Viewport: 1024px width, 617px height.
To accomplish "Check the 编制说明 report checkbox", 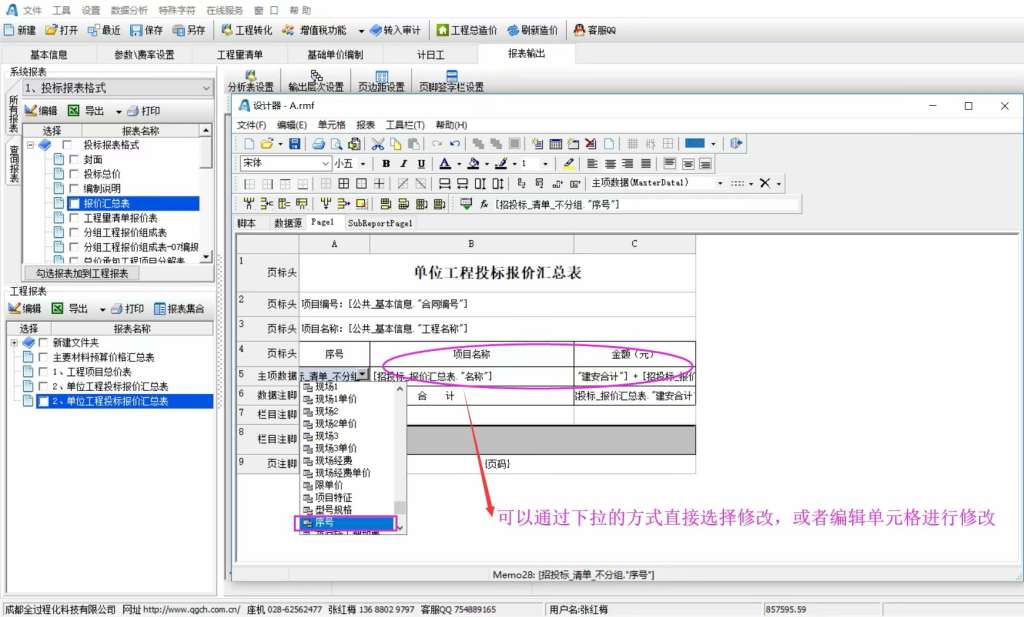I will click(74, 189).
